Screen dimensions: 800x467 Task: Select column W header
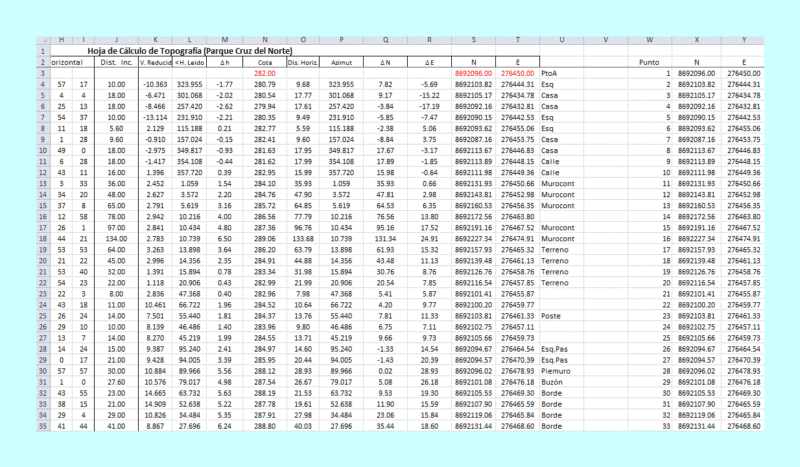click(x=649, y=40)
